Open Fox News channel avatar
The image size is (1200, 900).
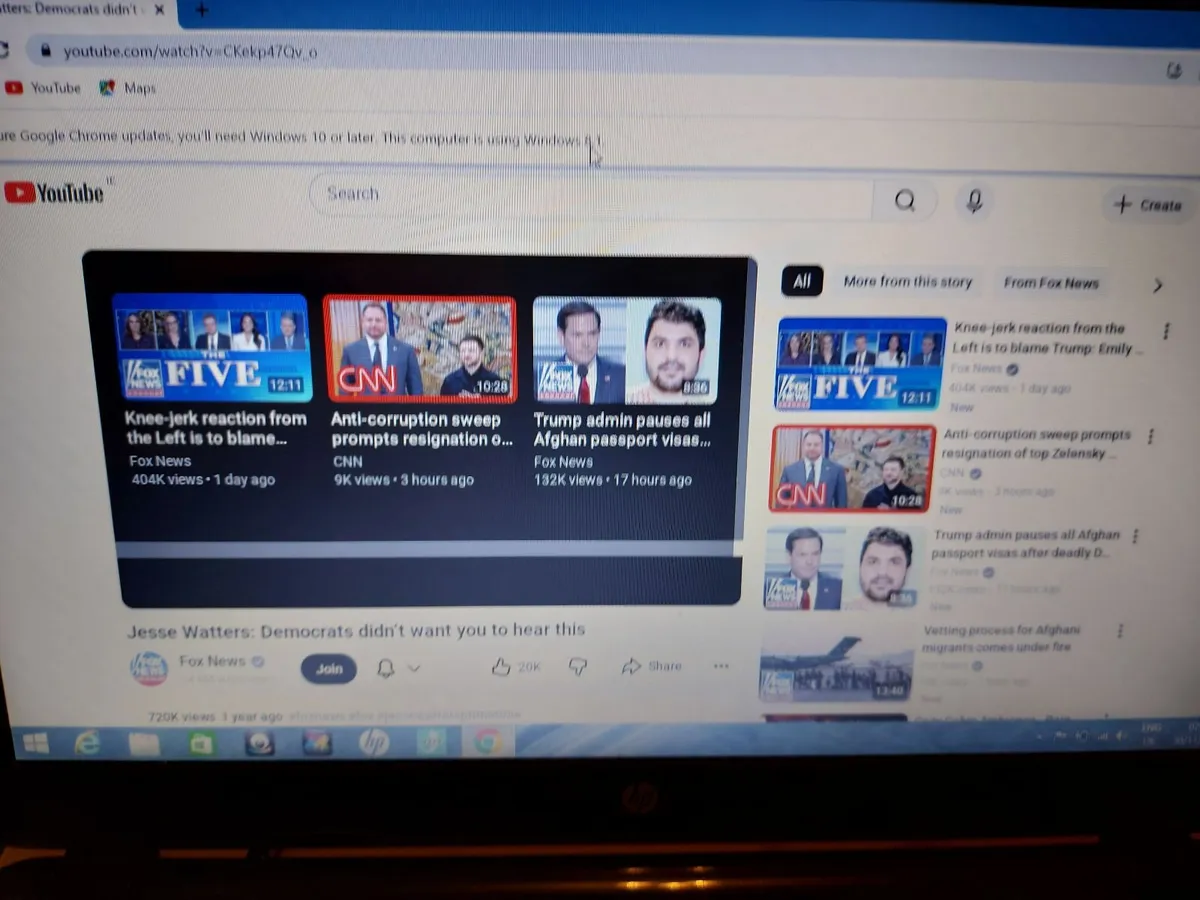tap(150, 668)
